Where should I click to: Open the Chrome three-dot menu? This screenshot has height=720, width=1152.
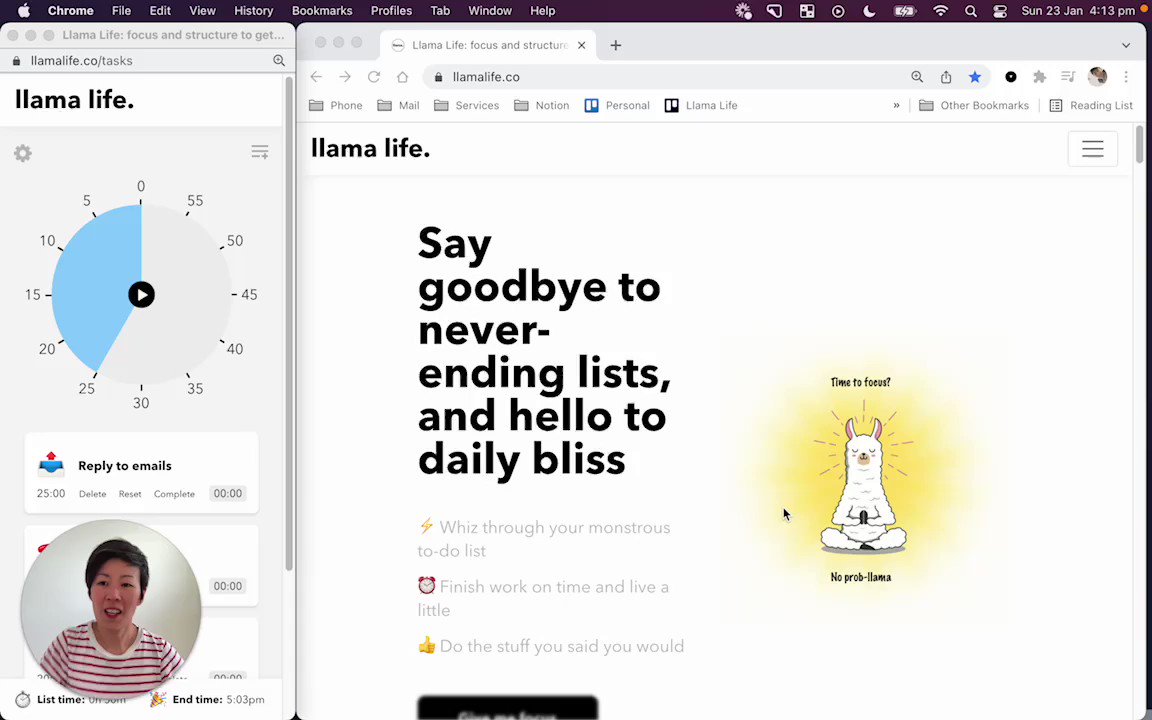coord(1126,76)
